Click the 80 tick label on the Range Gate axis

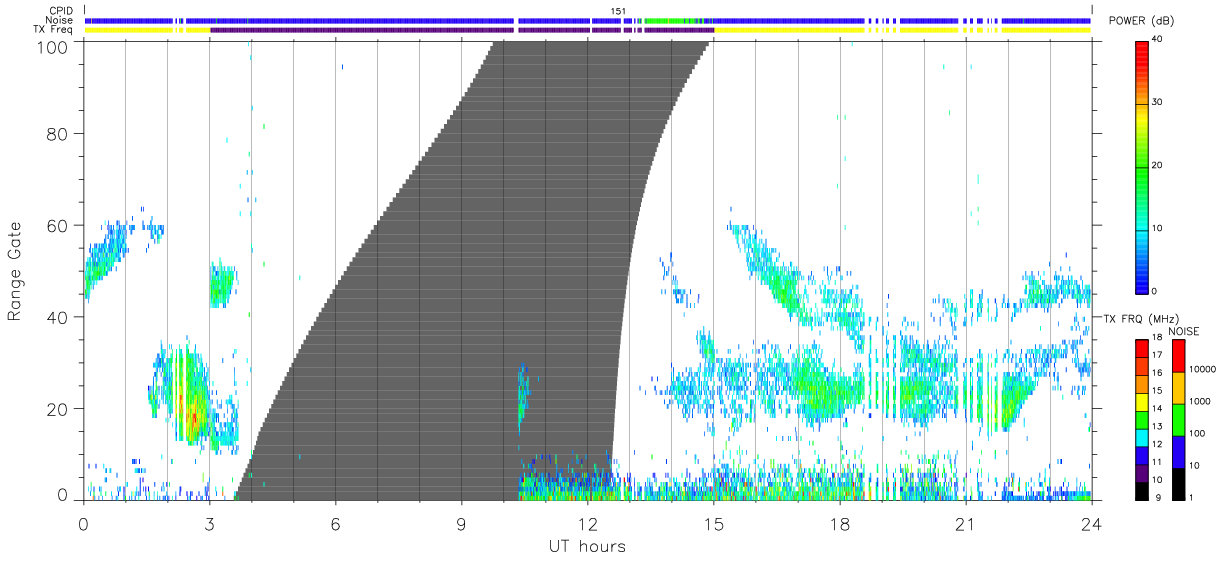point(59,134)
